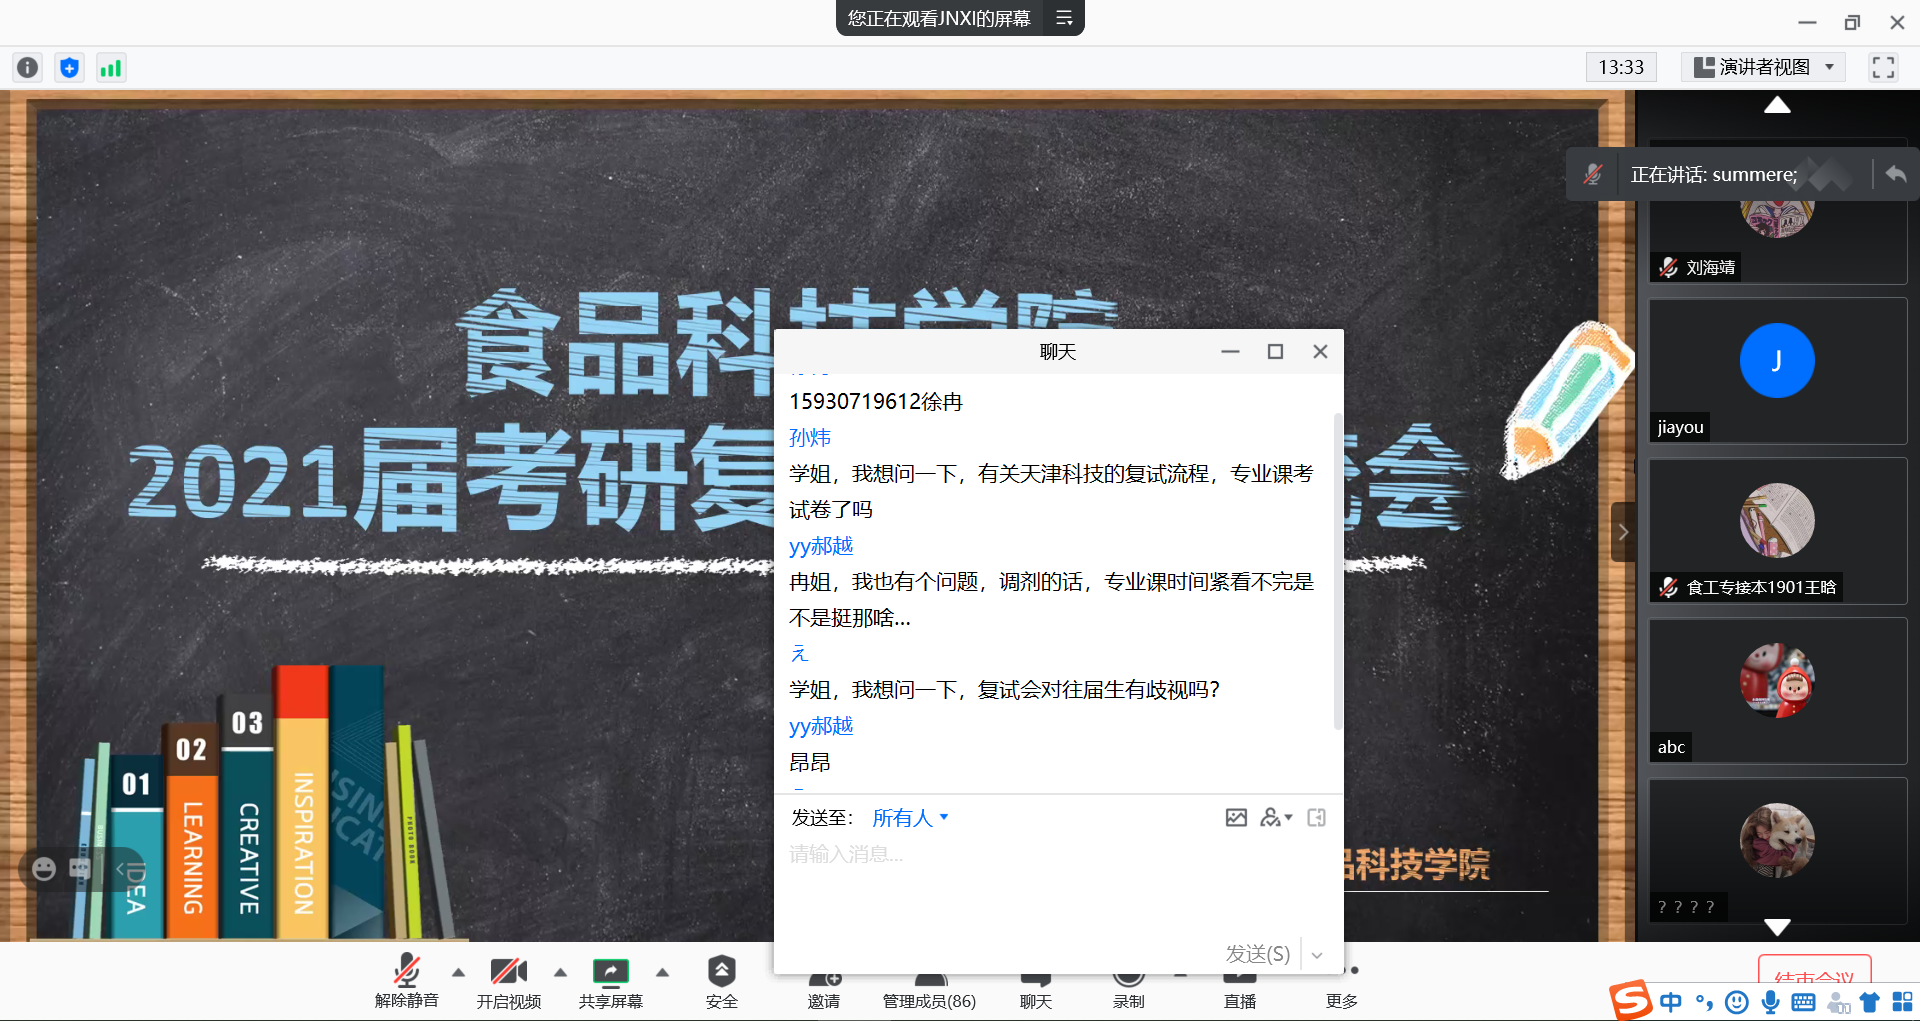The image size is (1920, 1021).
Task: Open 所有人 recipient dropdown in chat
Action: pyautogui.click(x=910, y=818)
